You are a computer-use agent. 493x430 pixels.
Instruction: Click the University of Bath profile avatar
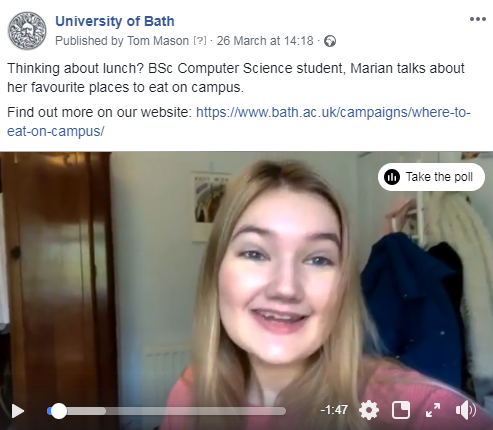coord(27,31)
